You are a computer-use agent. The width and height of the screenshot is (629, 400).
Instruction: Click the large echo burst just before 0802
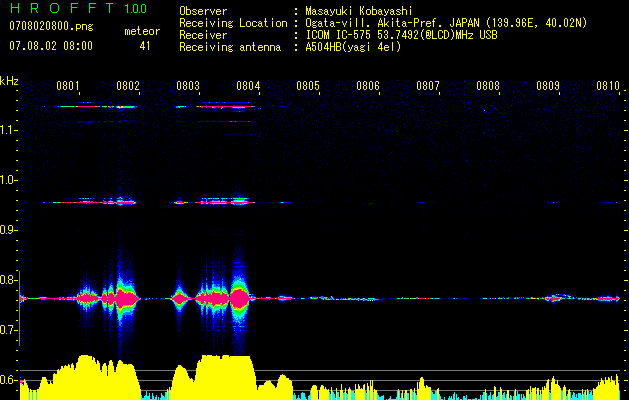tap(127, 298)
